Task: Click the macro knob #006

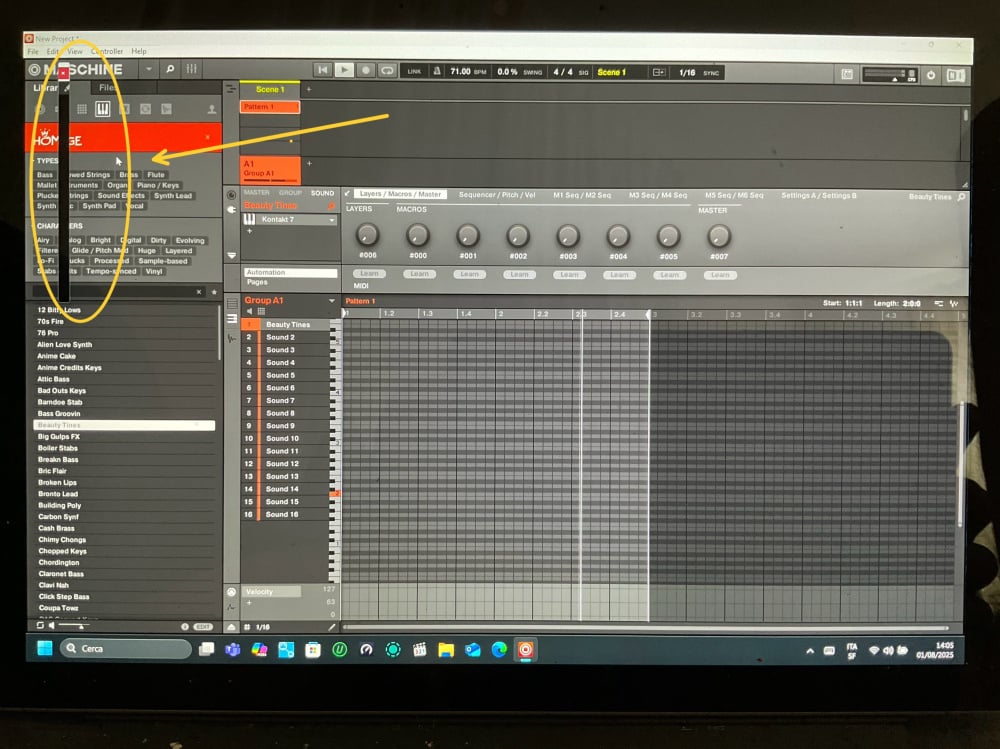Action: (x=367, y=235)
